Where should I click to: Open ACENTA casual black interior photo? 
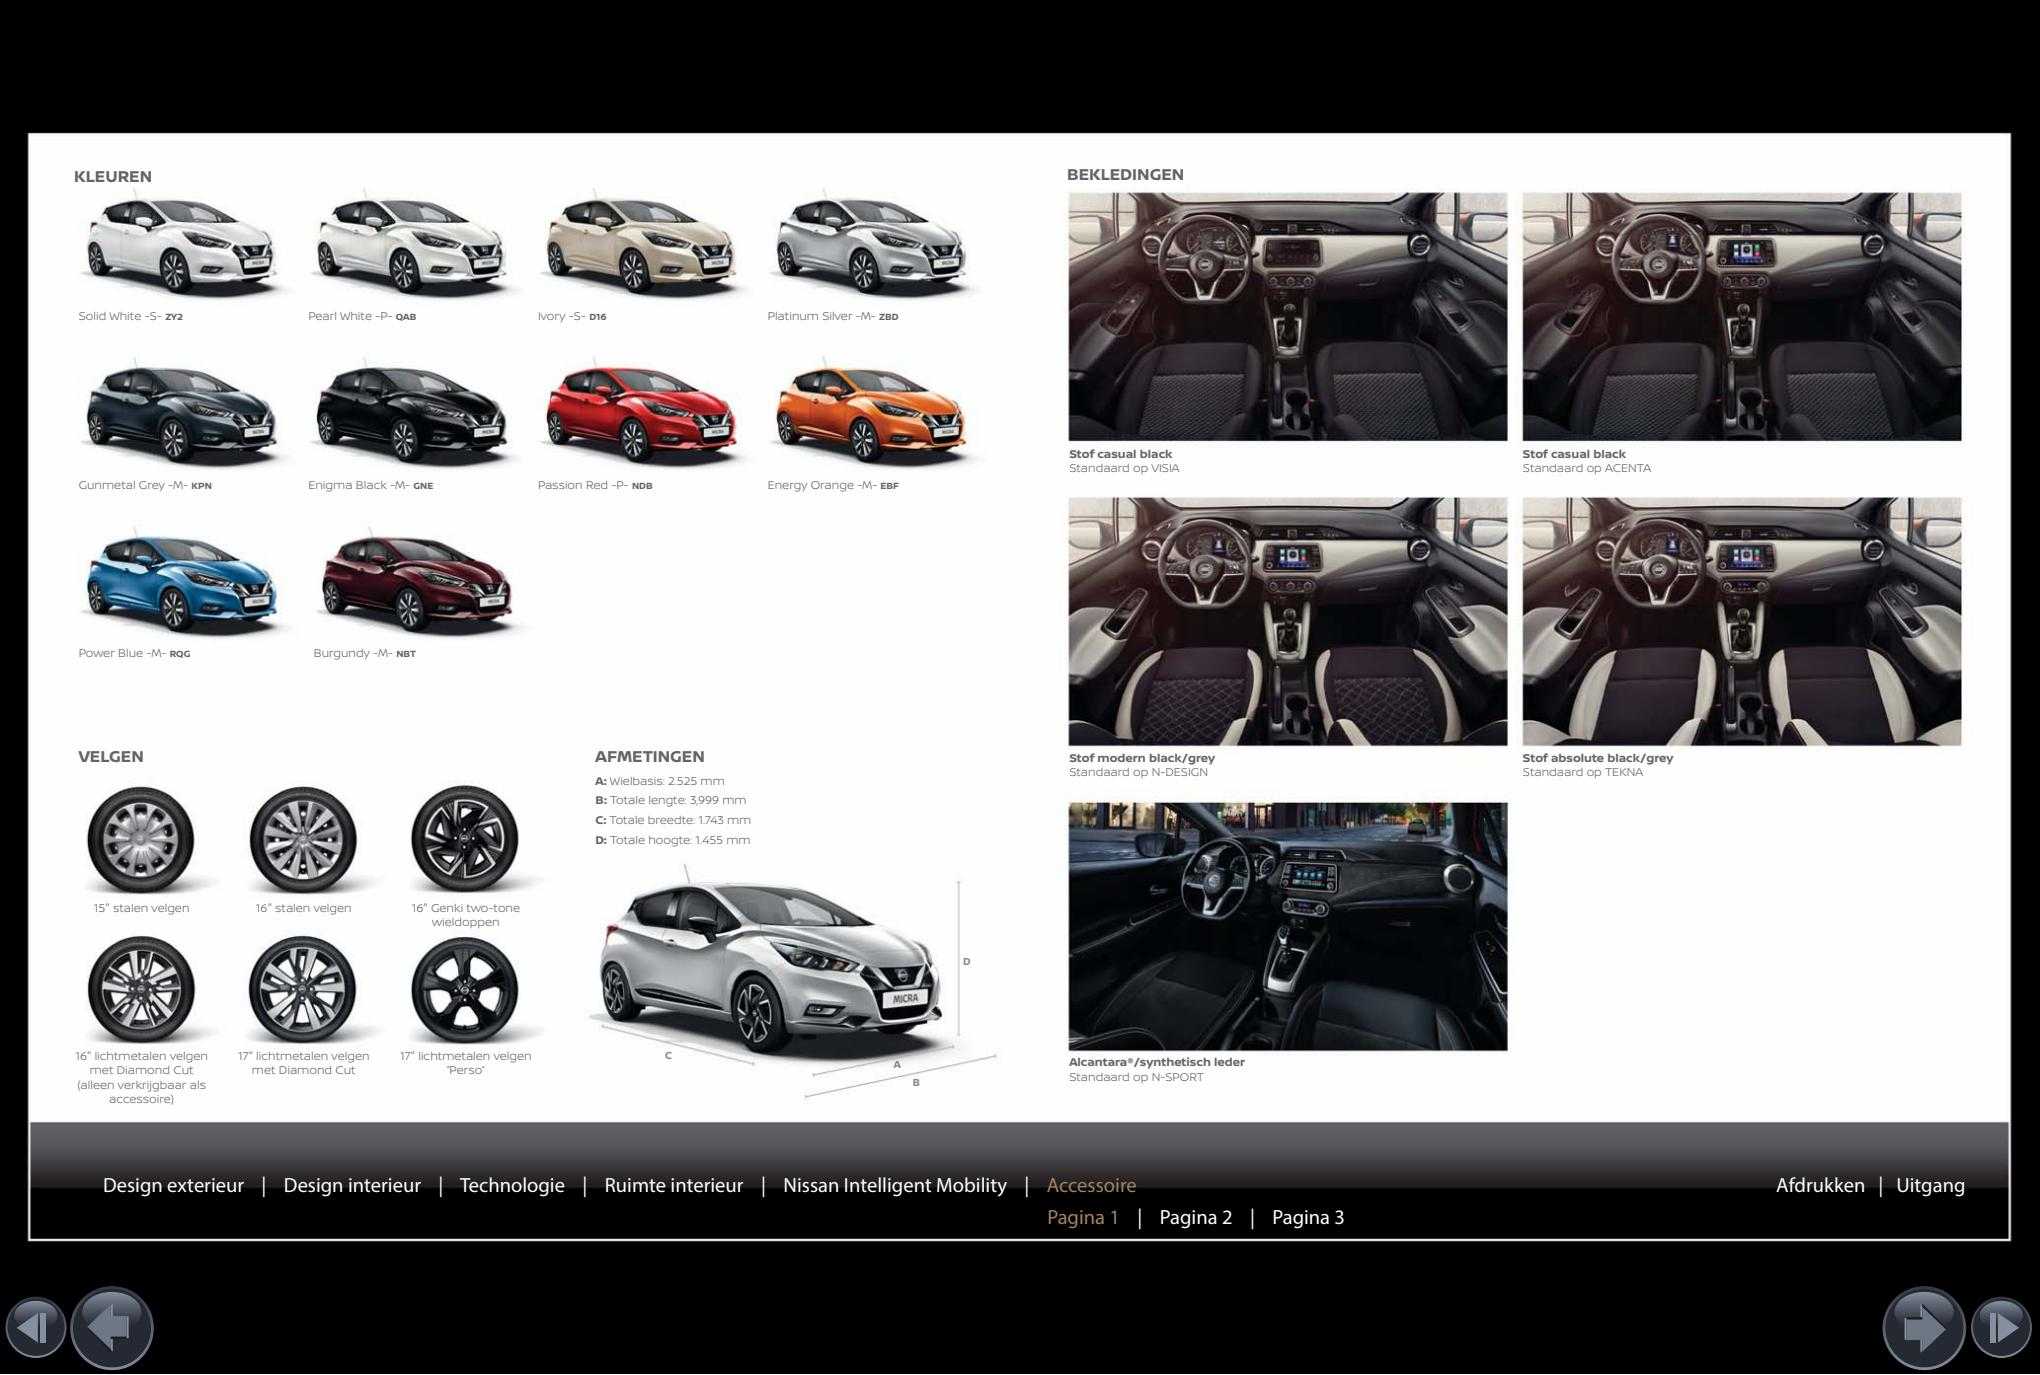tap(1741, 317)
